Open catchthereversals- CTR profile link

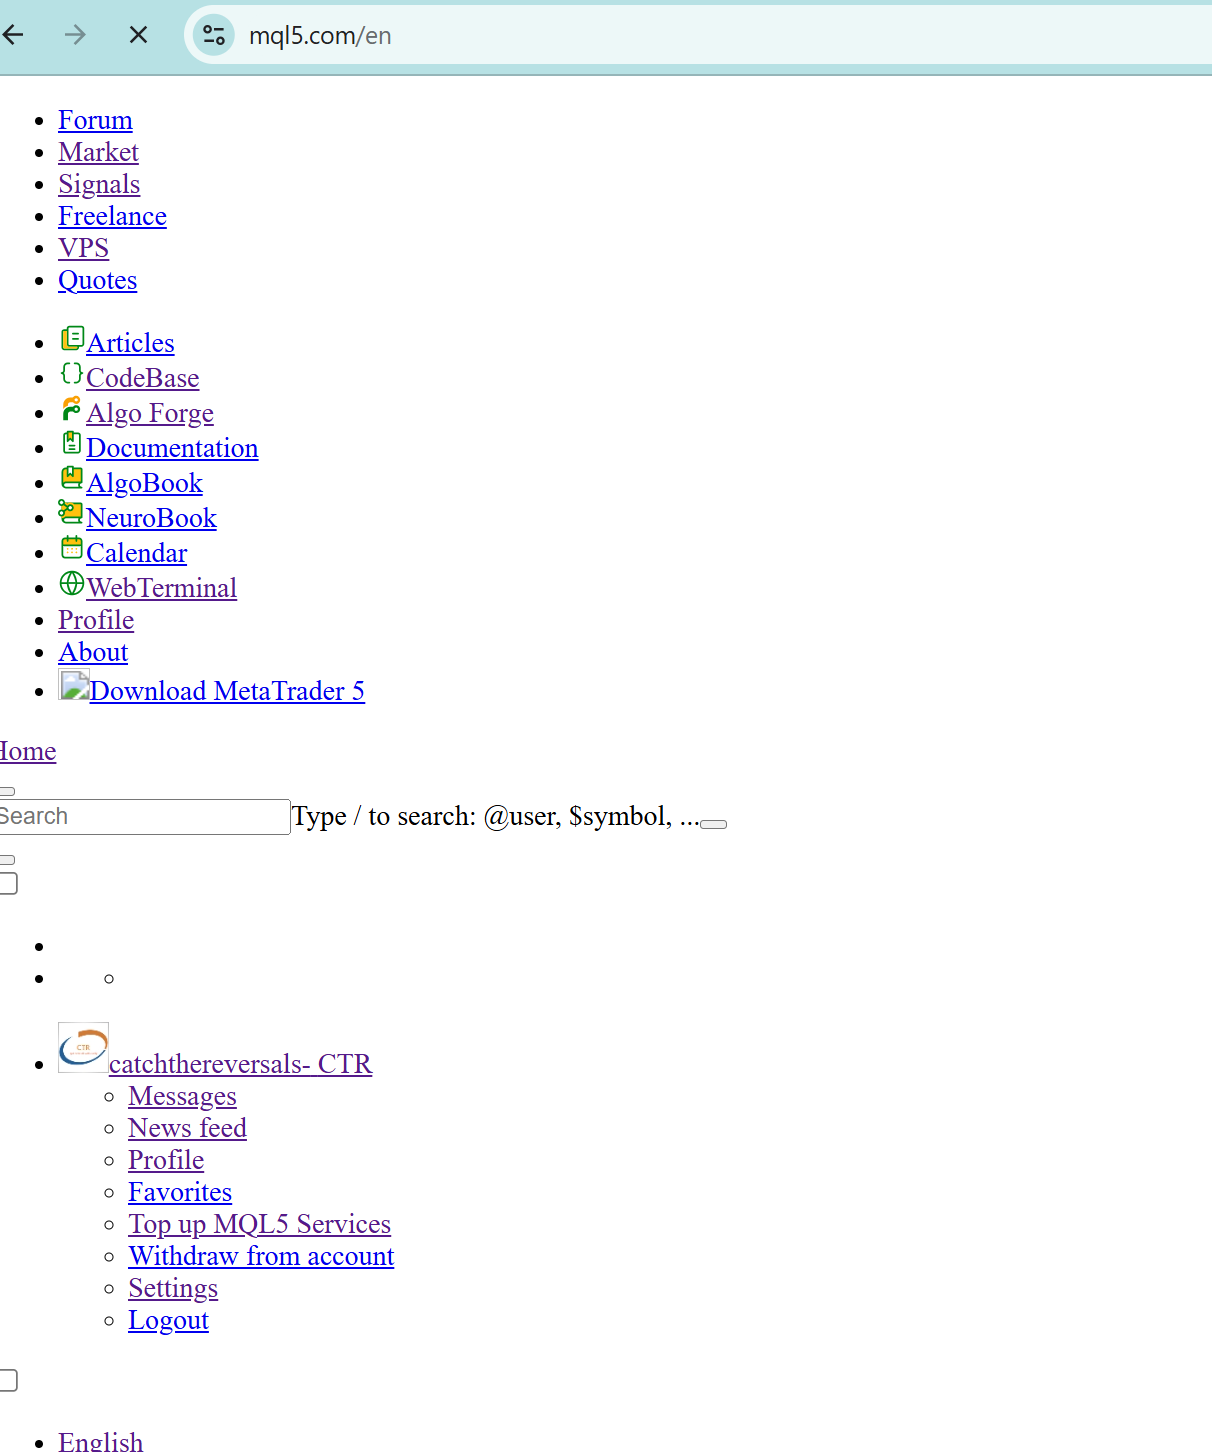point(240,1064)
